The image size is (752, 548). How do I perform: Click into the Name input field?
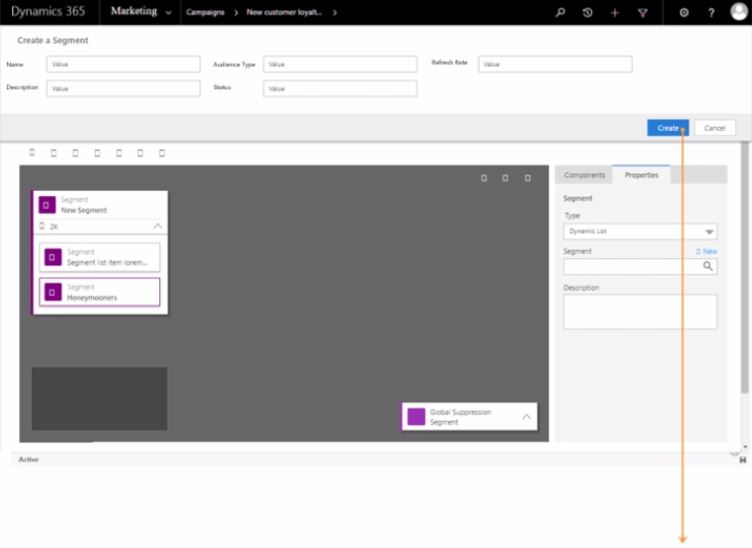[x=123, y=64]
